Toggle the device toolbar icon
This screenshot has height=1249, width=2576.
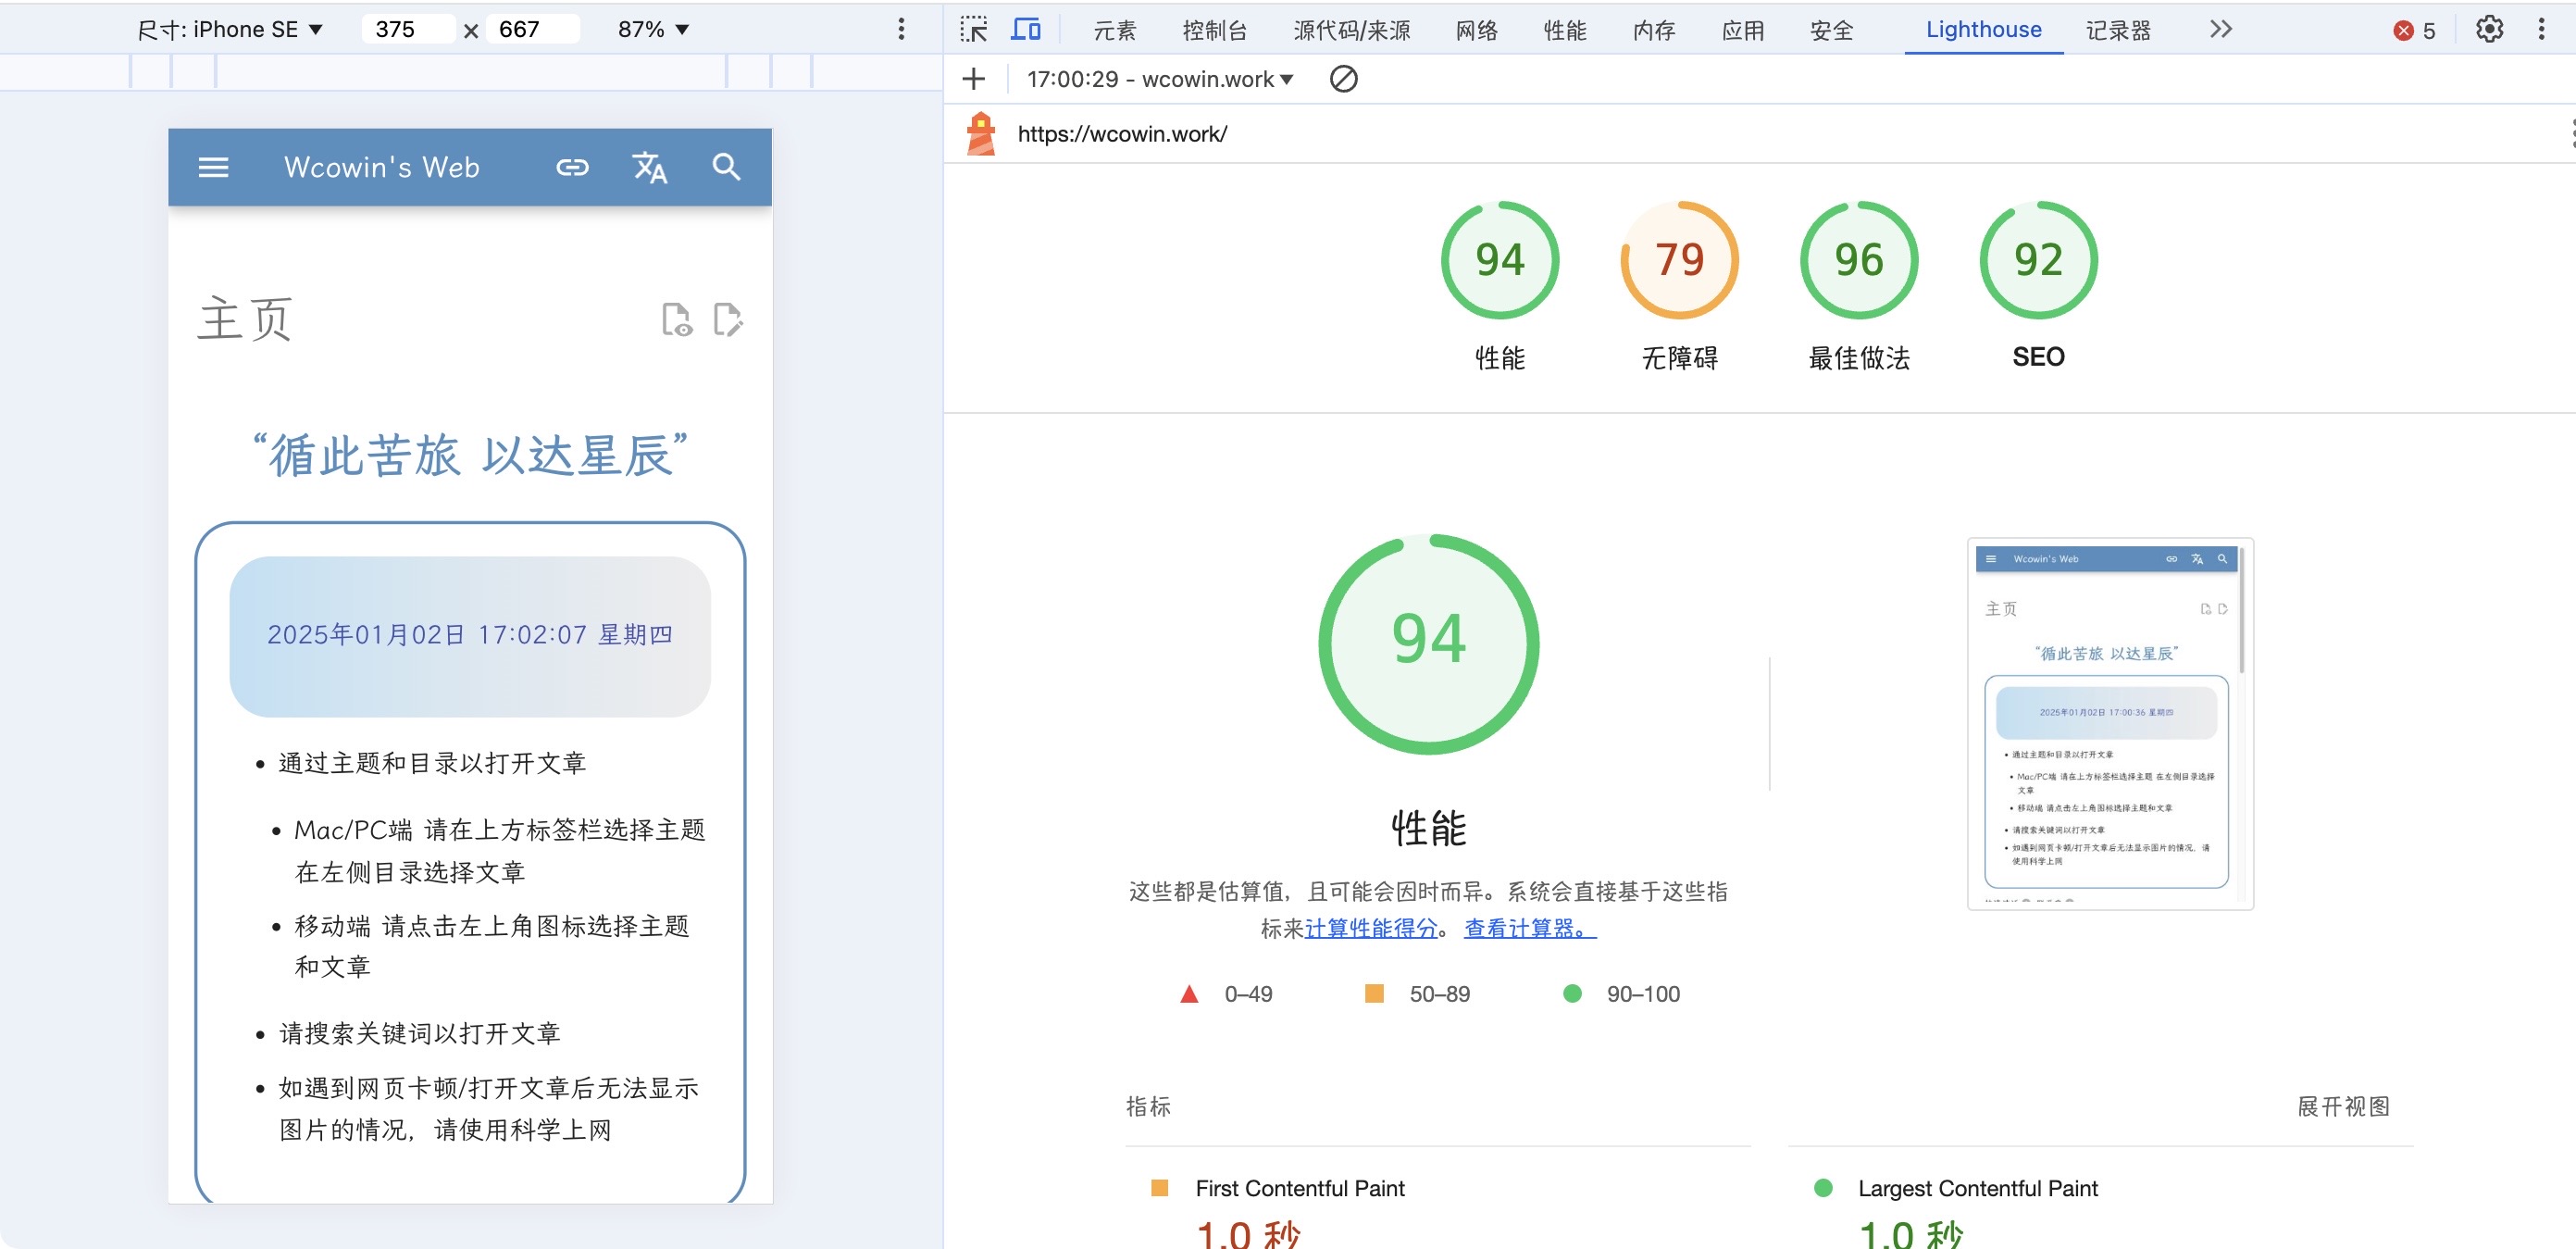point(1026,29)
